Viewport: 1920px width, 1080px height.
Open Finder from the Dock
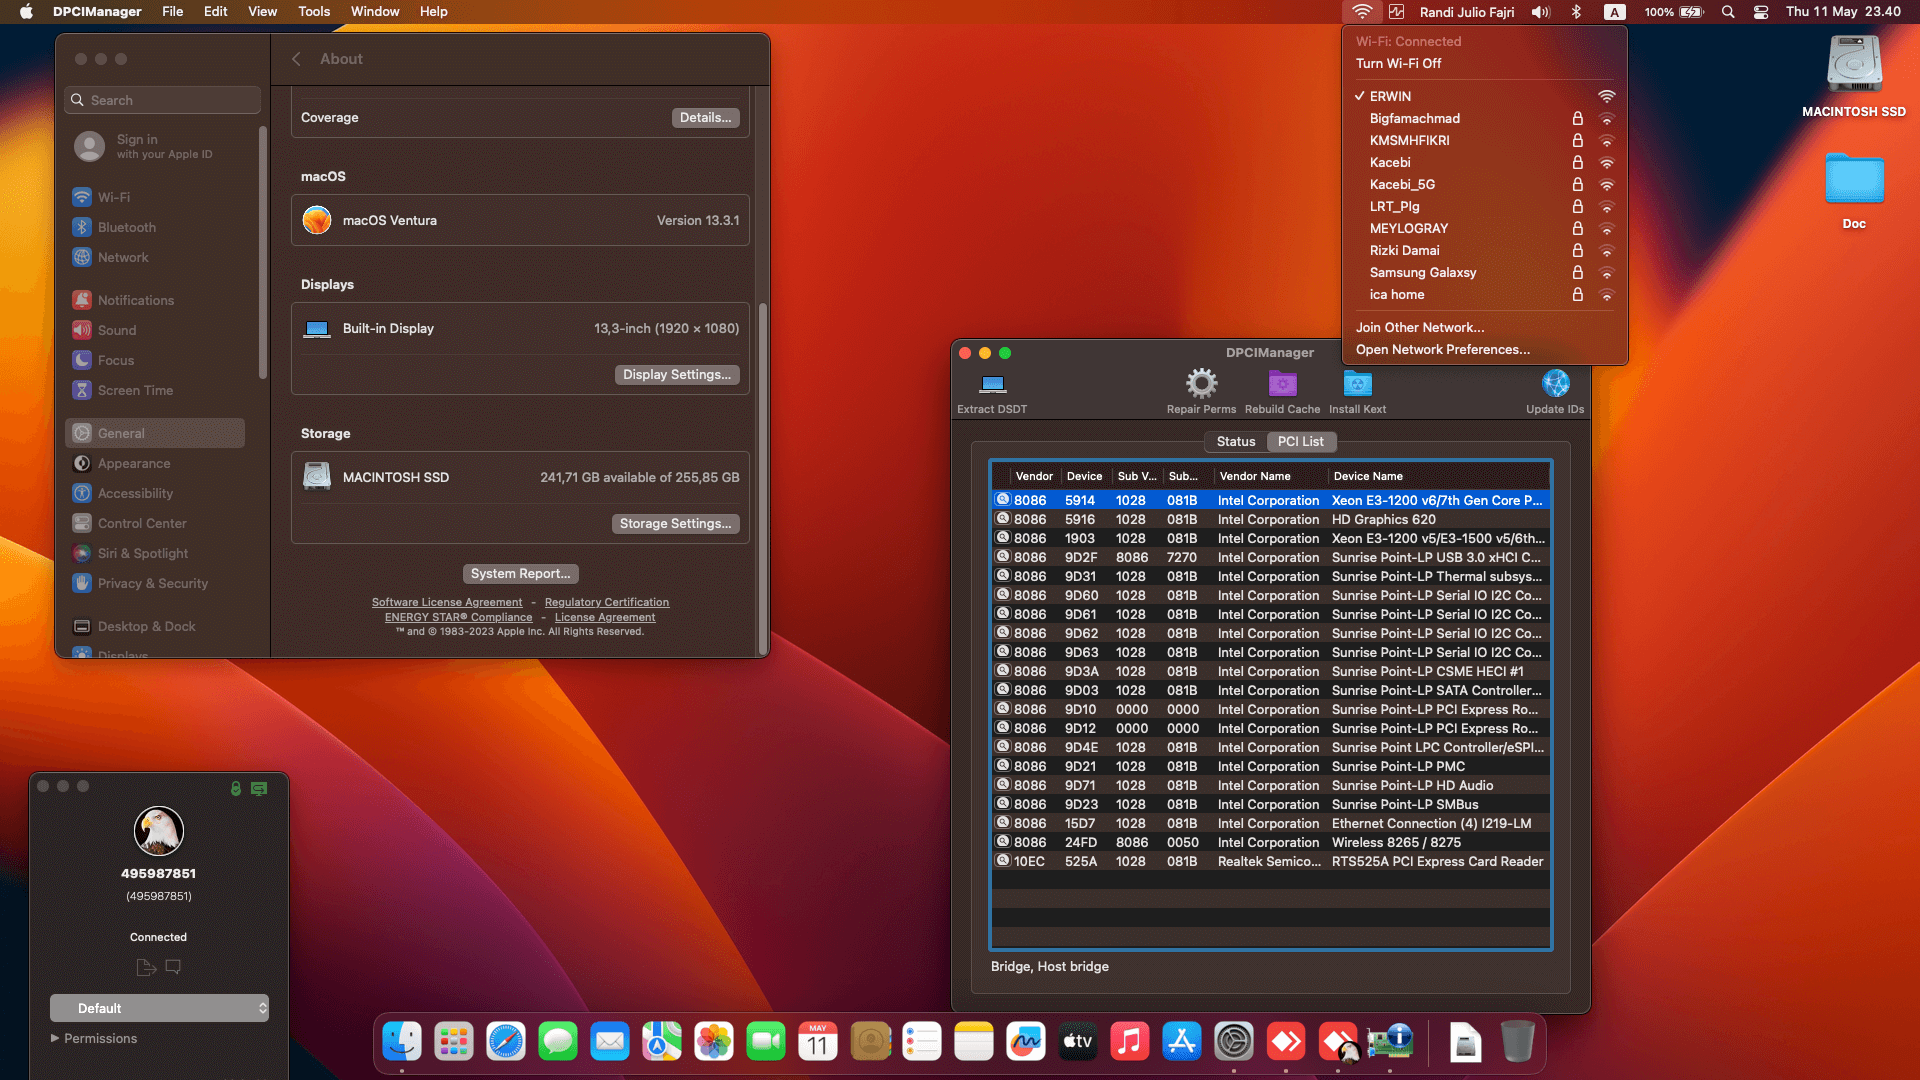click(402, 1042)
